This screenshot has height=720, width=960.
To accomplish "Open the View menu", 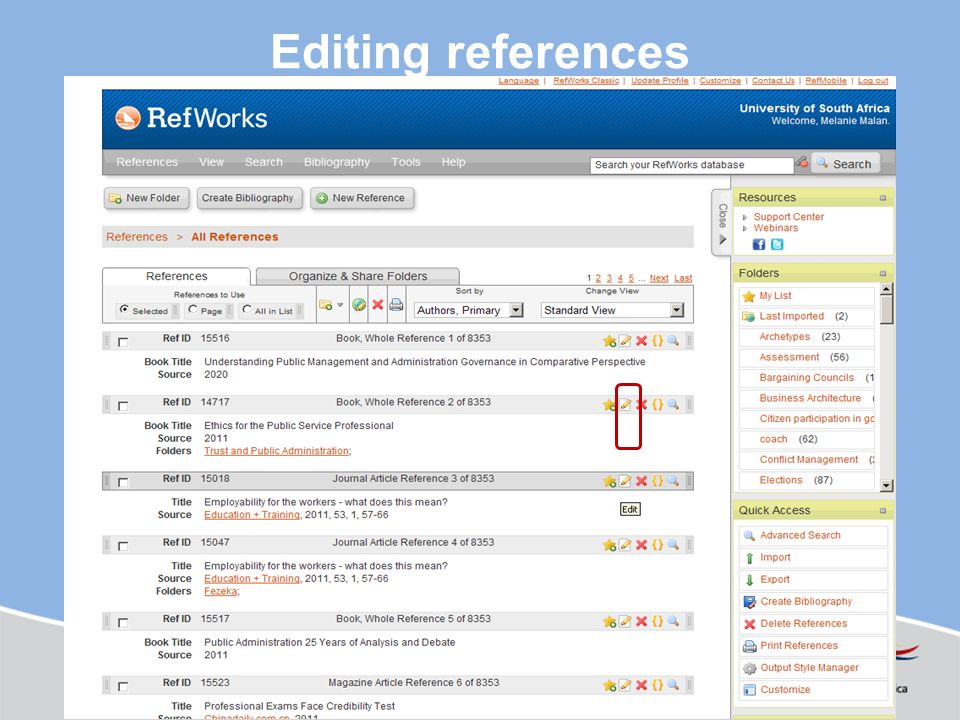I will click(211, 162).
